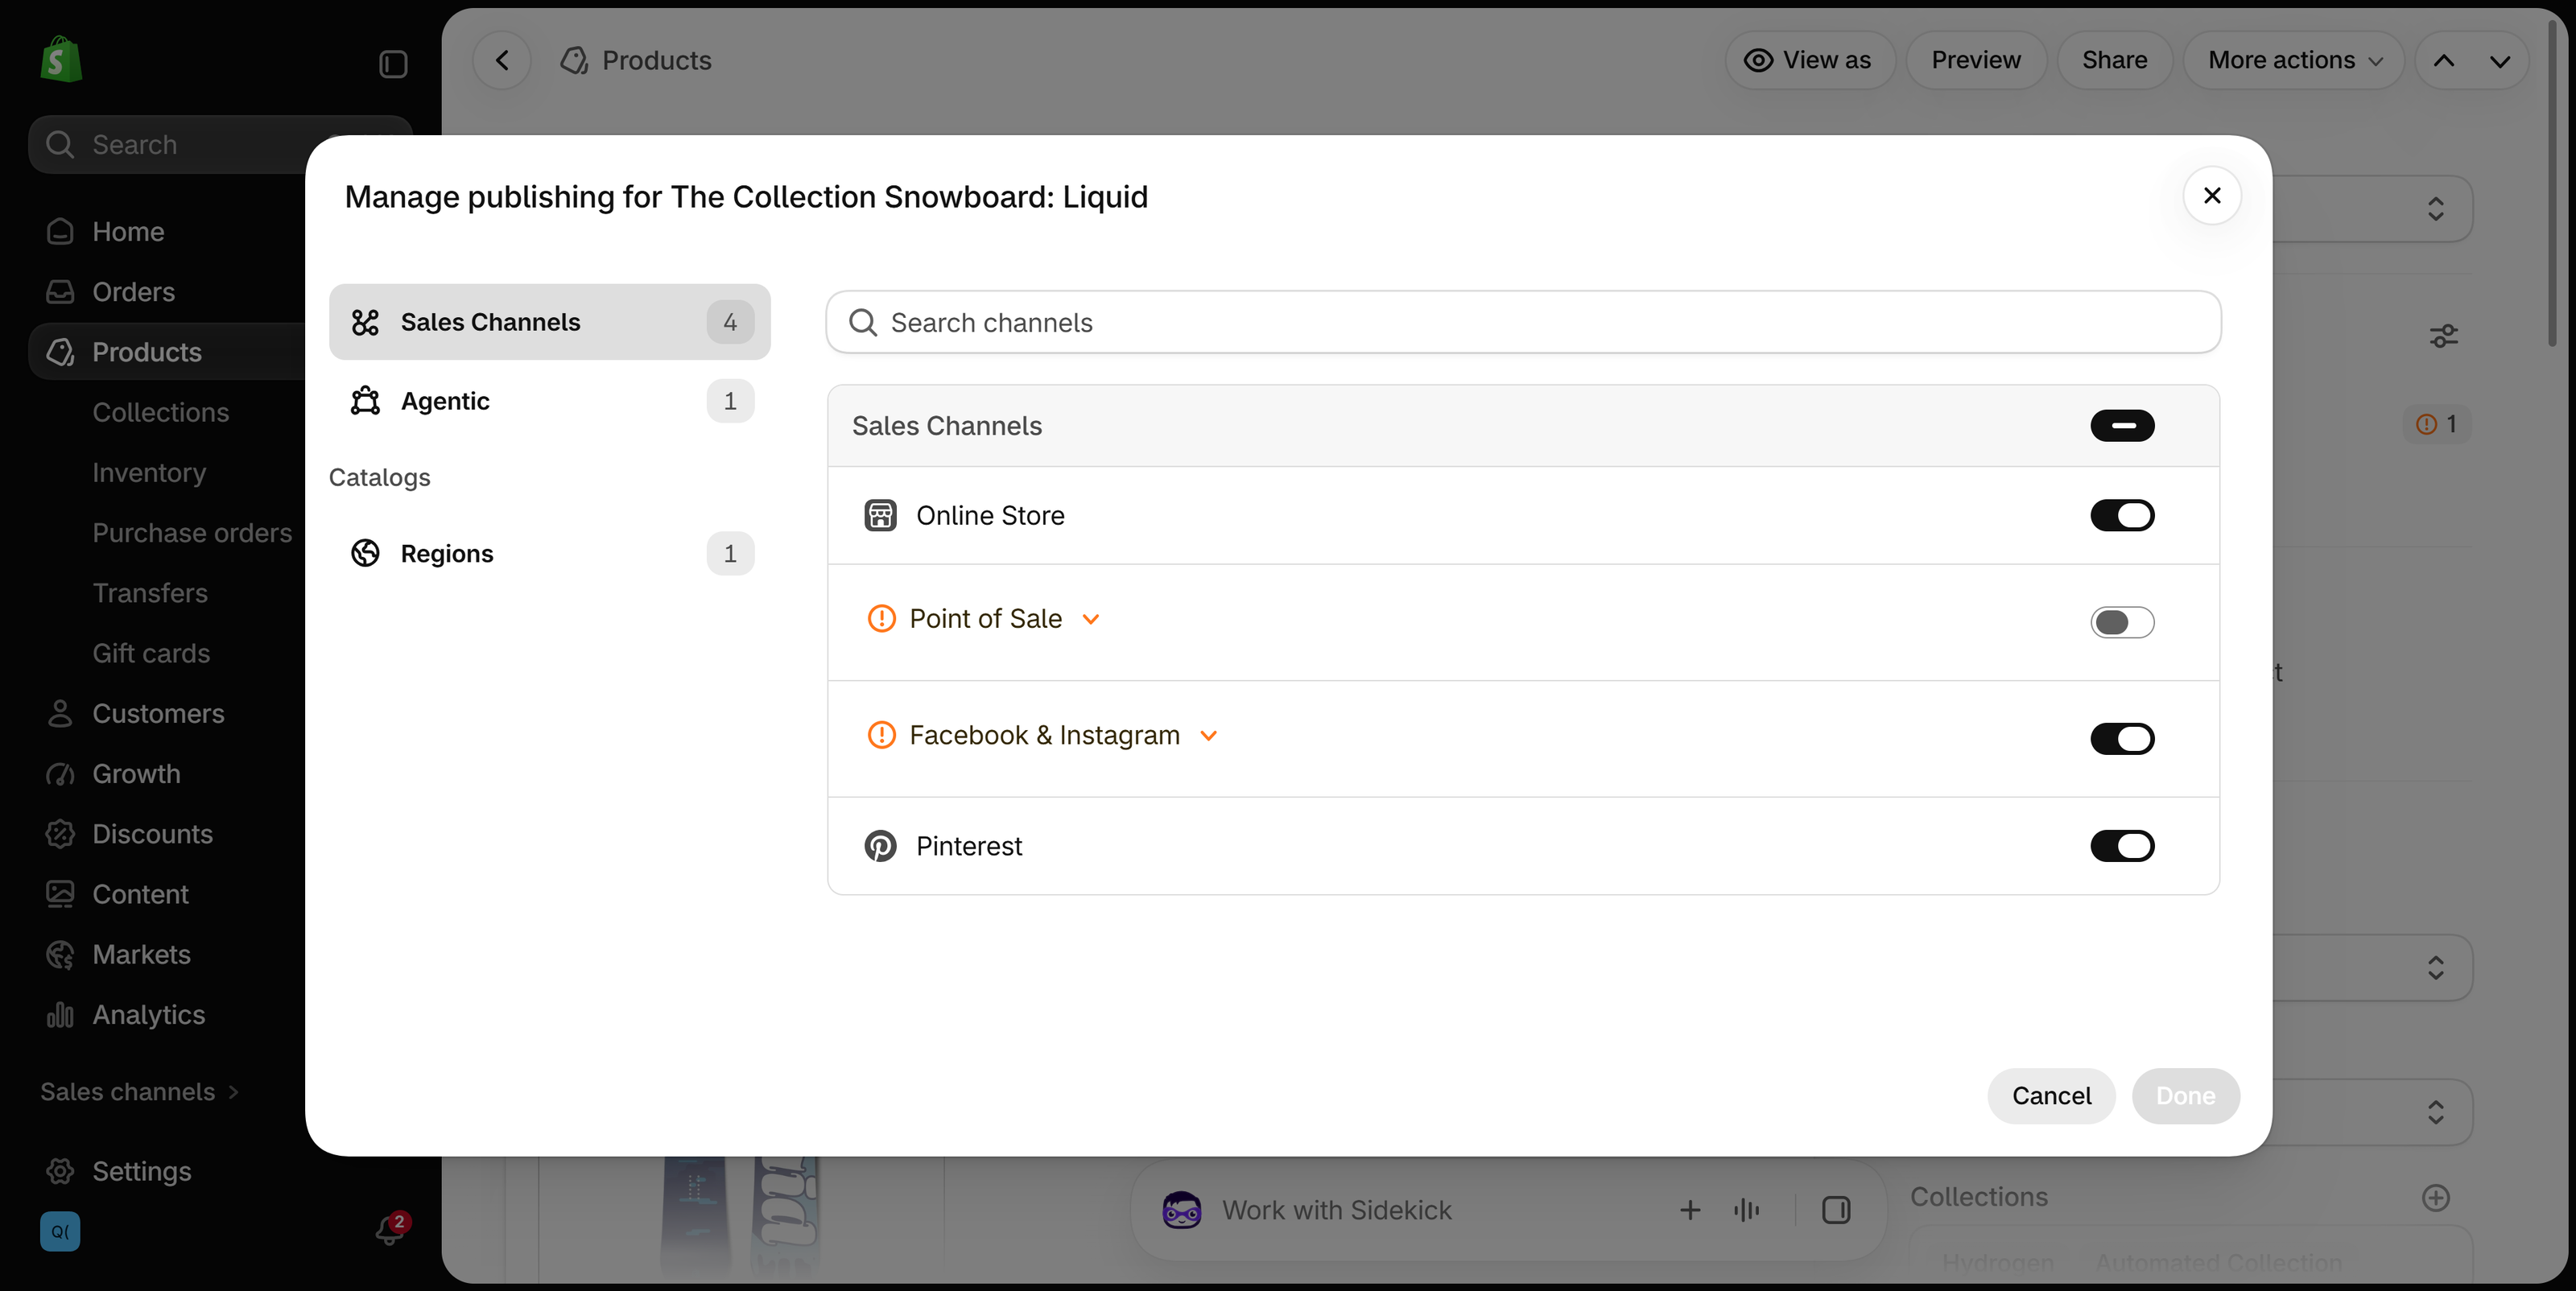
Task: Click the Pinterest channel icon
Action: coord(880,846)
